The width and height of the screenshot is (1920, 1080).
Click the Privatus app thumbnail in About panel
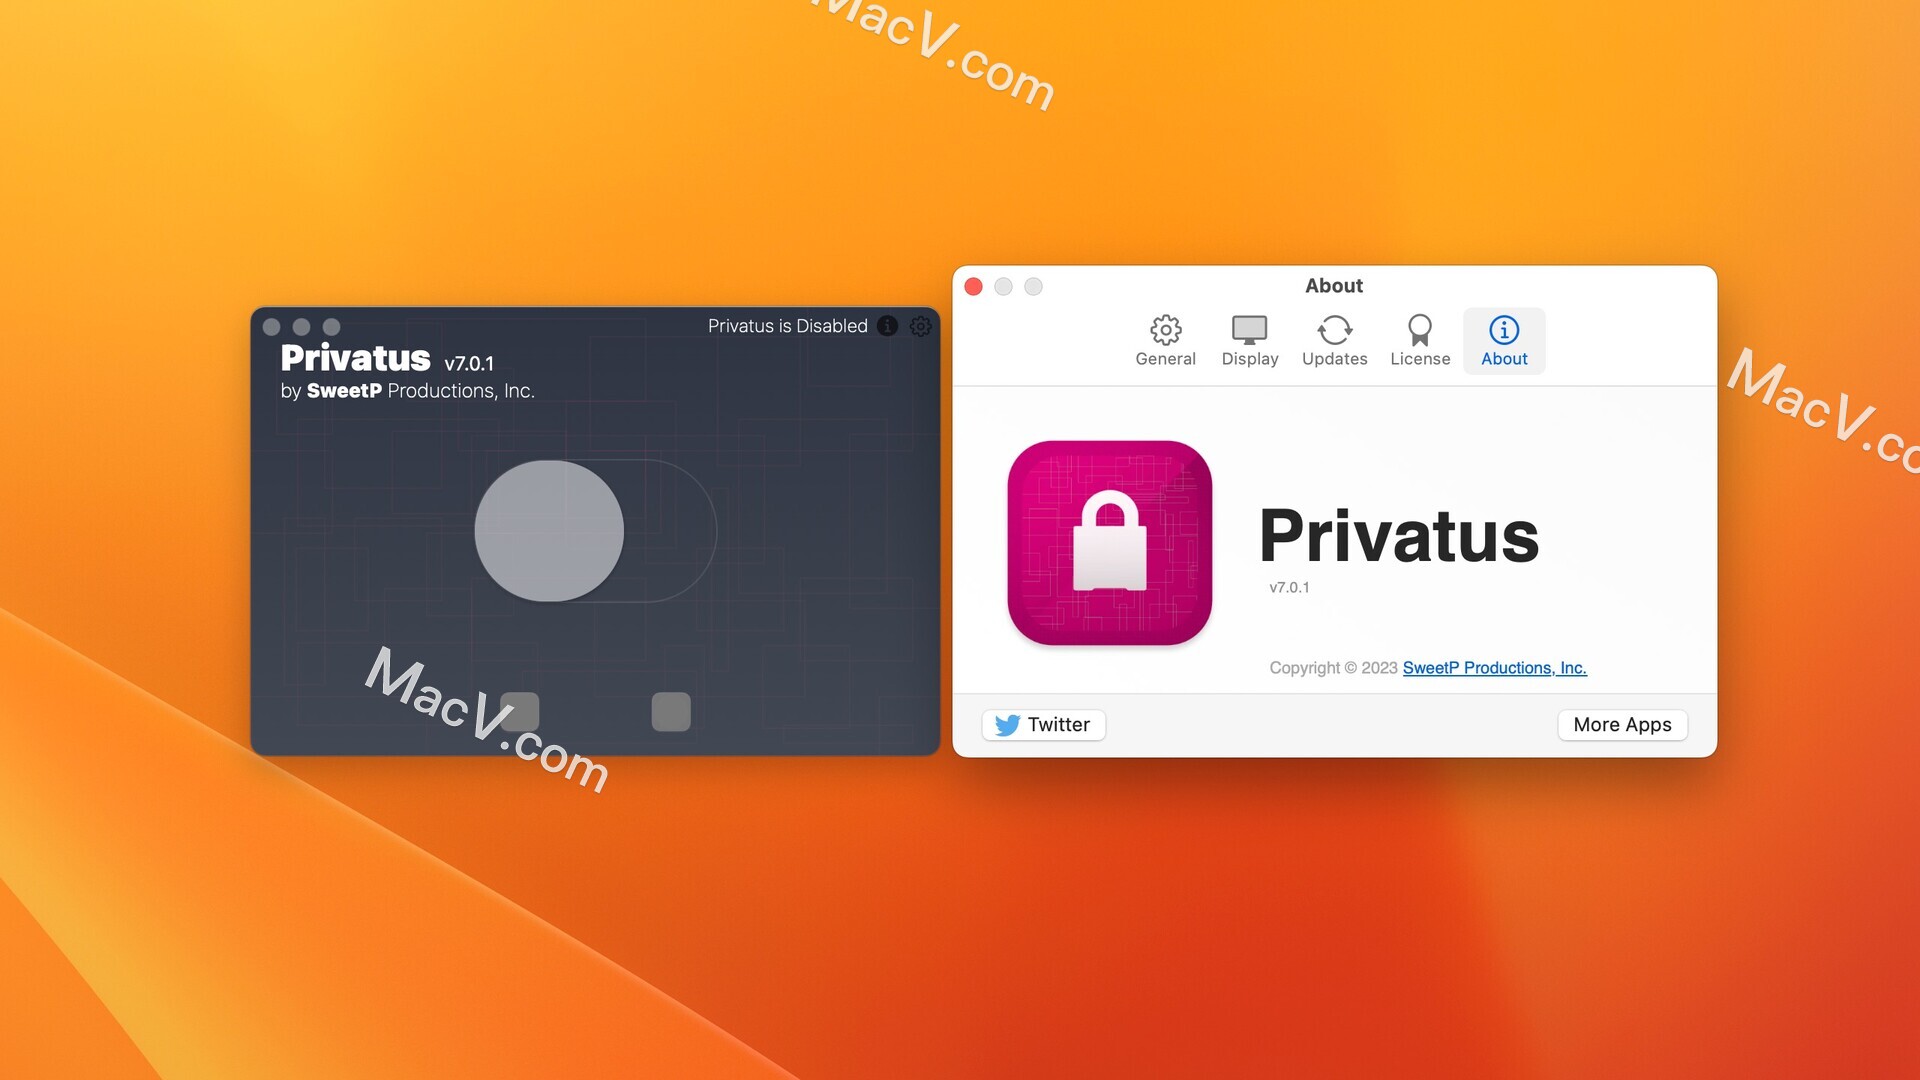(1112, 543)
